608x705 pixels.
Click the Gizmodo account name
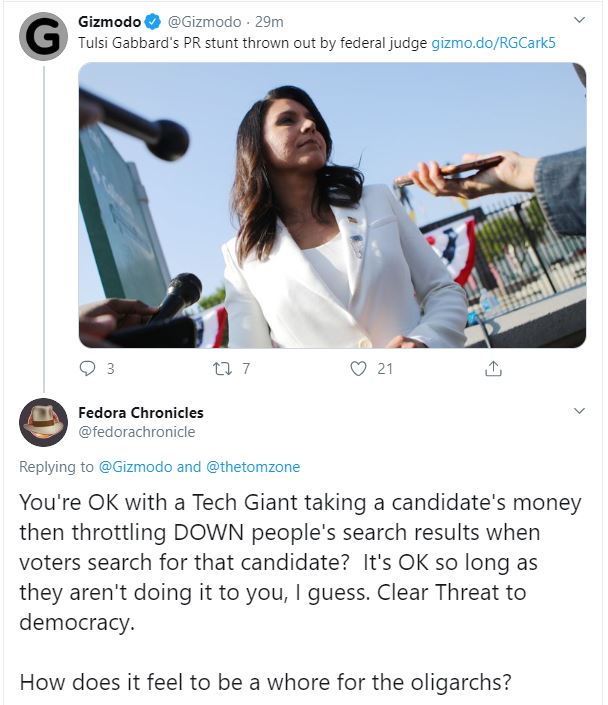(x=109, y=22)
